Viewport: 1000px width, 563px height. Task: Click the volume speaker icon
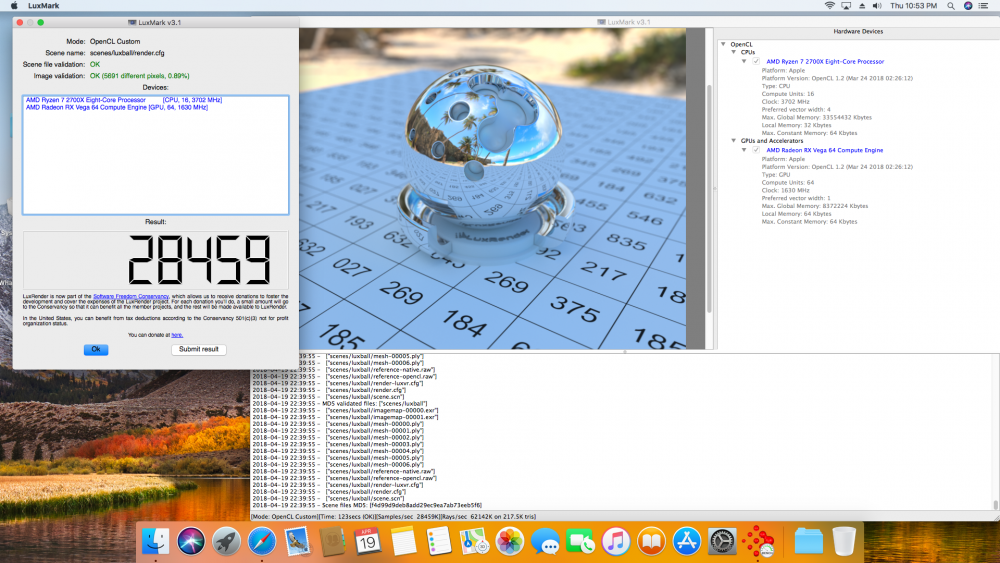pos(877,6)
